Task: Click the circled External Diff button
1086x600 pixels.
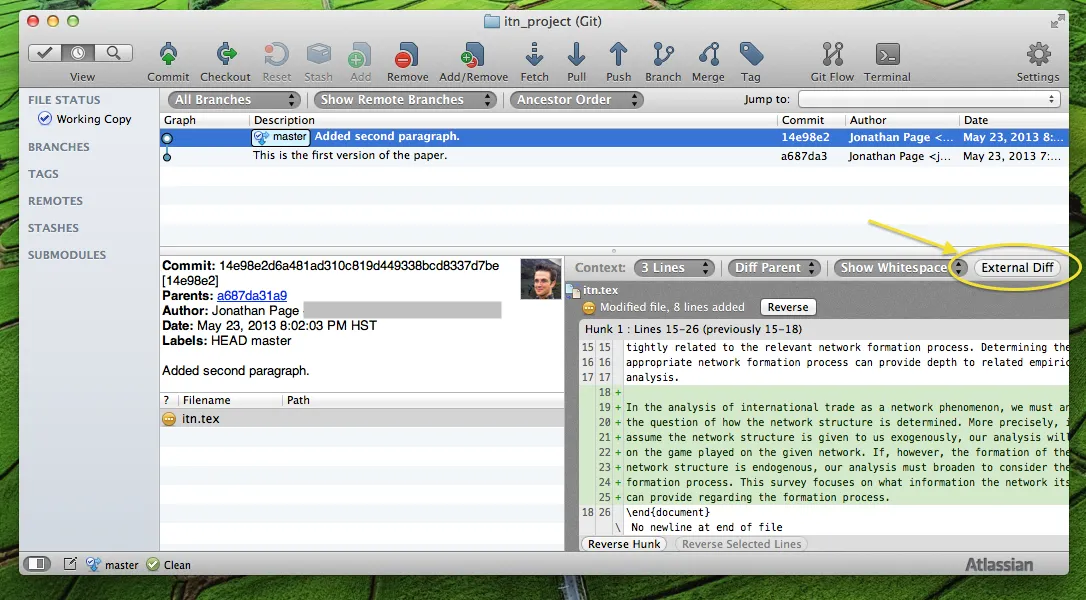Action: pyautogui.click(x=1018, y=267)
